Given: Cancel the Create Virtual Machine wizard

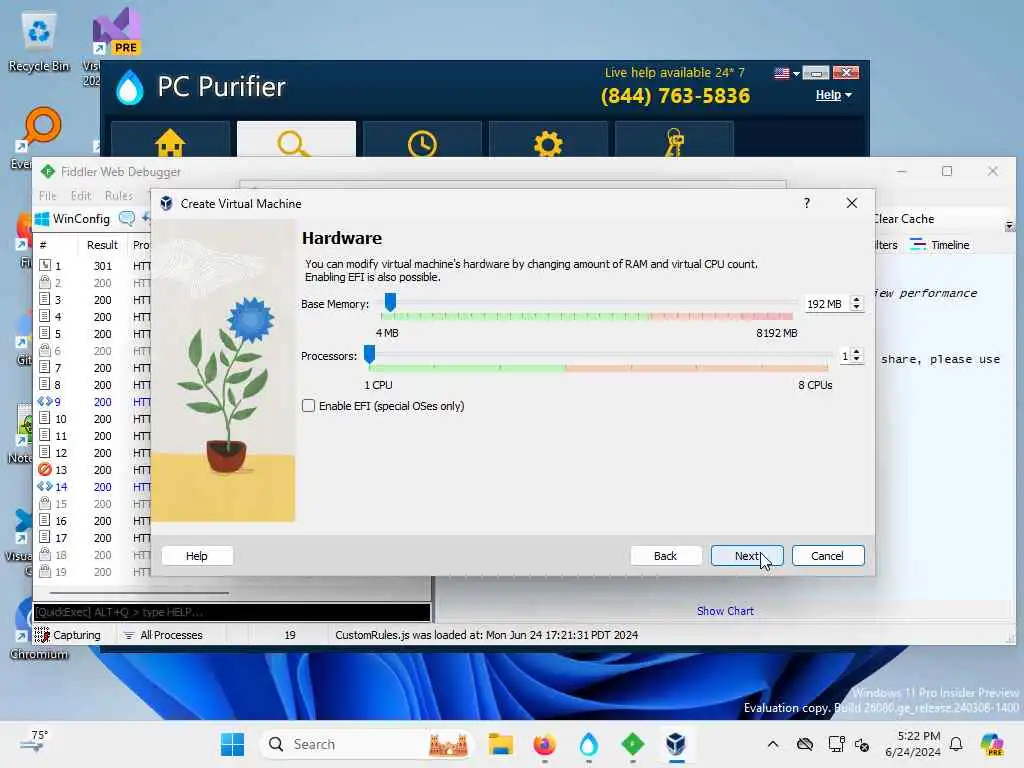Looking at the screenshot, I should [x=827, y=556].
